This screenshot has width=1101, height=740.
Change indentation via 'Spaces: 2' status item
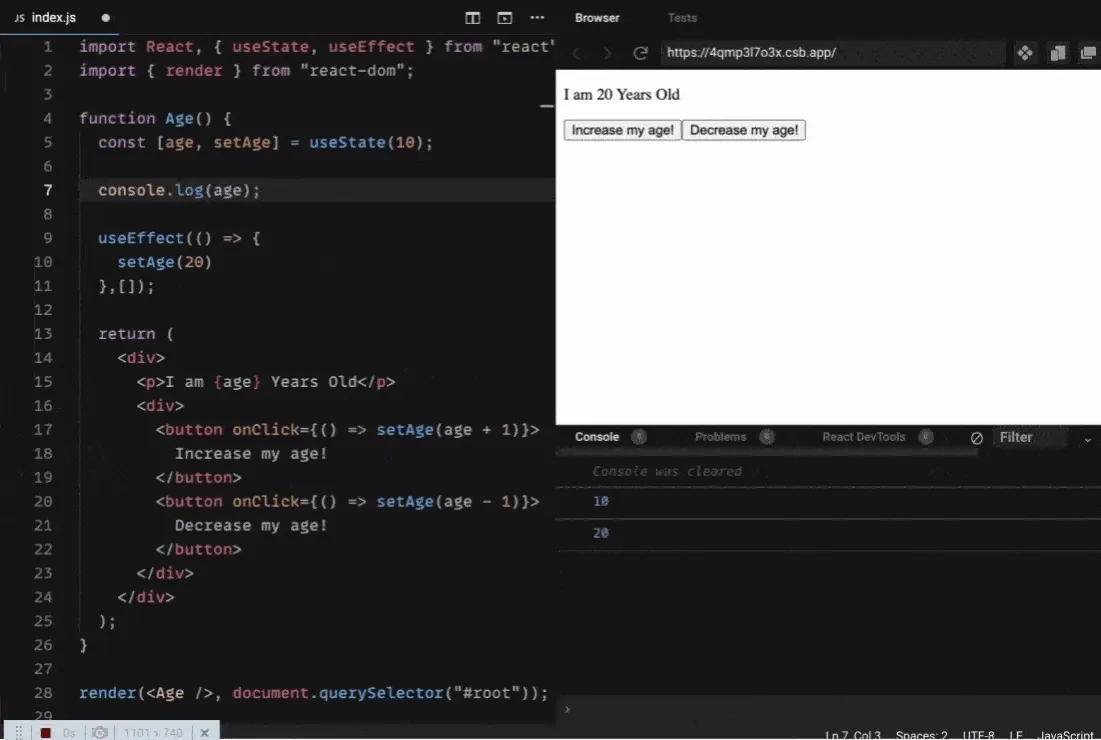(921, 734)
